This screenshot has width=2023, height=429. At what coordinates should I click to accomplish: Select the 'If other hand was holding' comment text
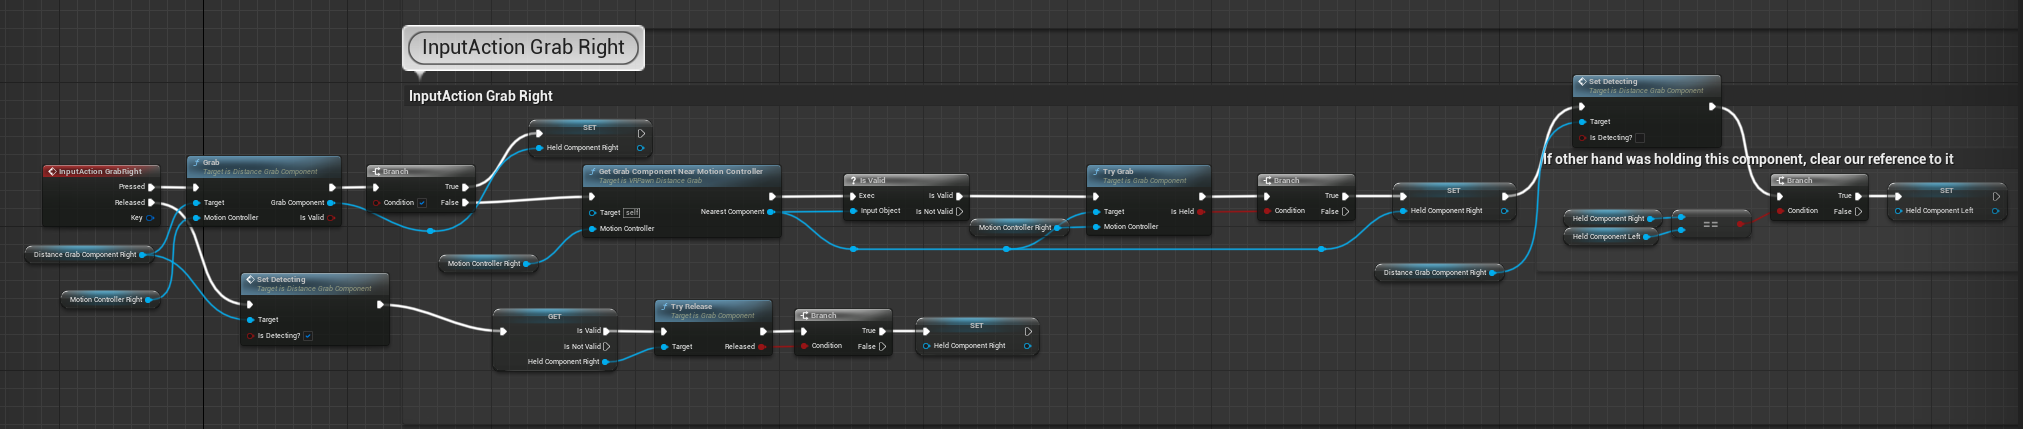(1748, 159)
